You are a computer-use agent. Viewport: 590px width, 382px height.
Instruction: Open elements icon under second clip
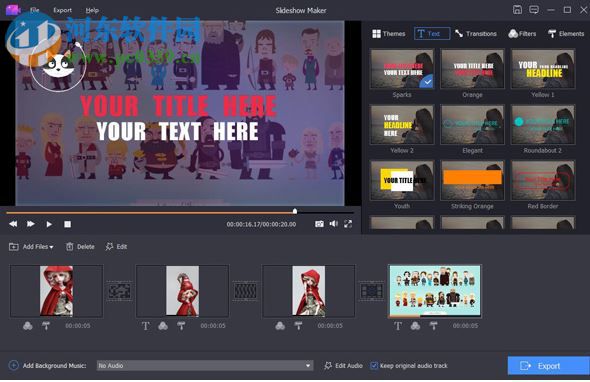181,326
